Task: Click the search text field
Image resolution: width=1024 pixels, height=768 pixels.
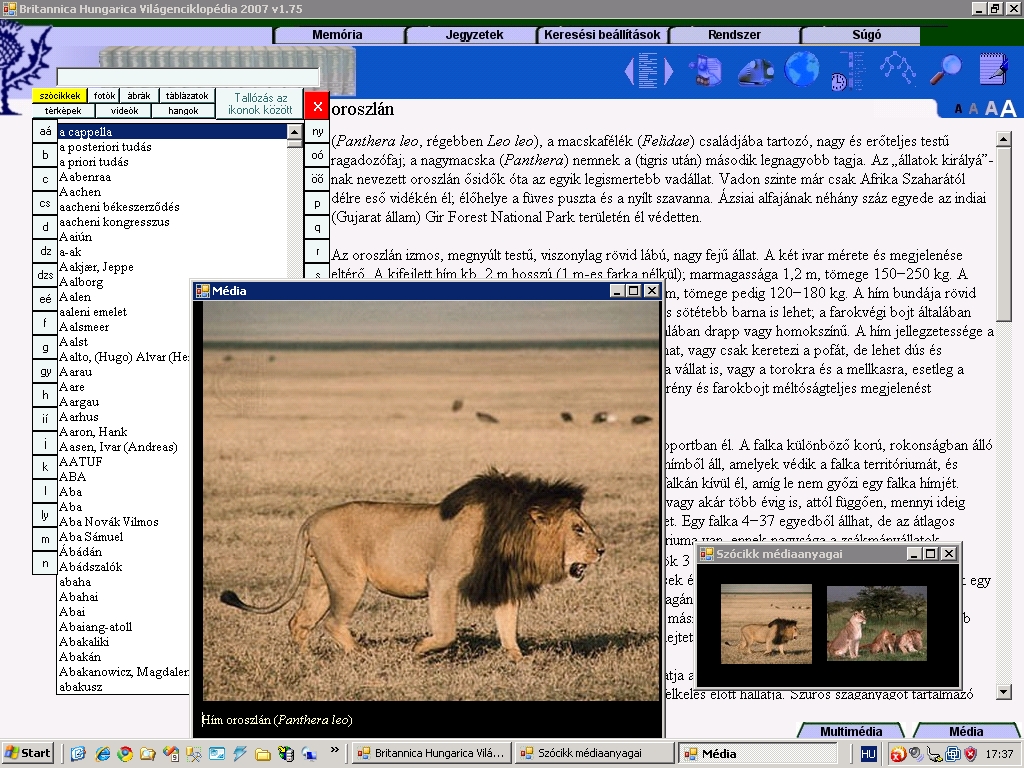Action: coord(188,76)
